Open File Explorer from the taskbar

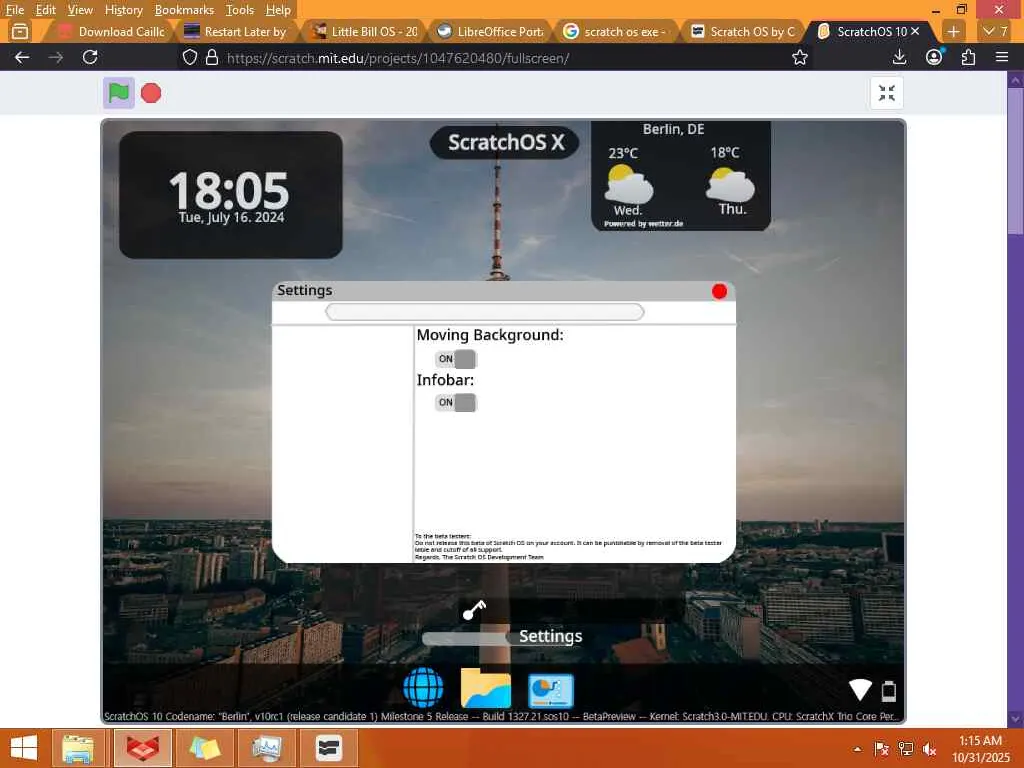(78, 748)
